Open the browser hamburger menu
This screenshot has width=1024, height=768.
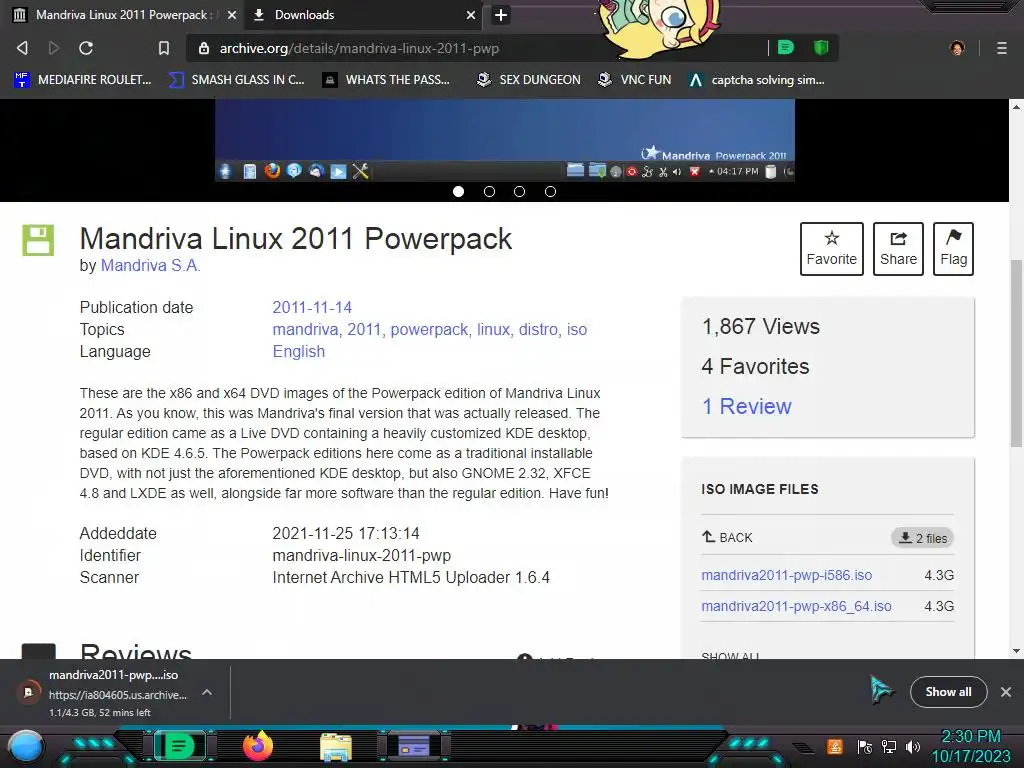click(1001, 48)
